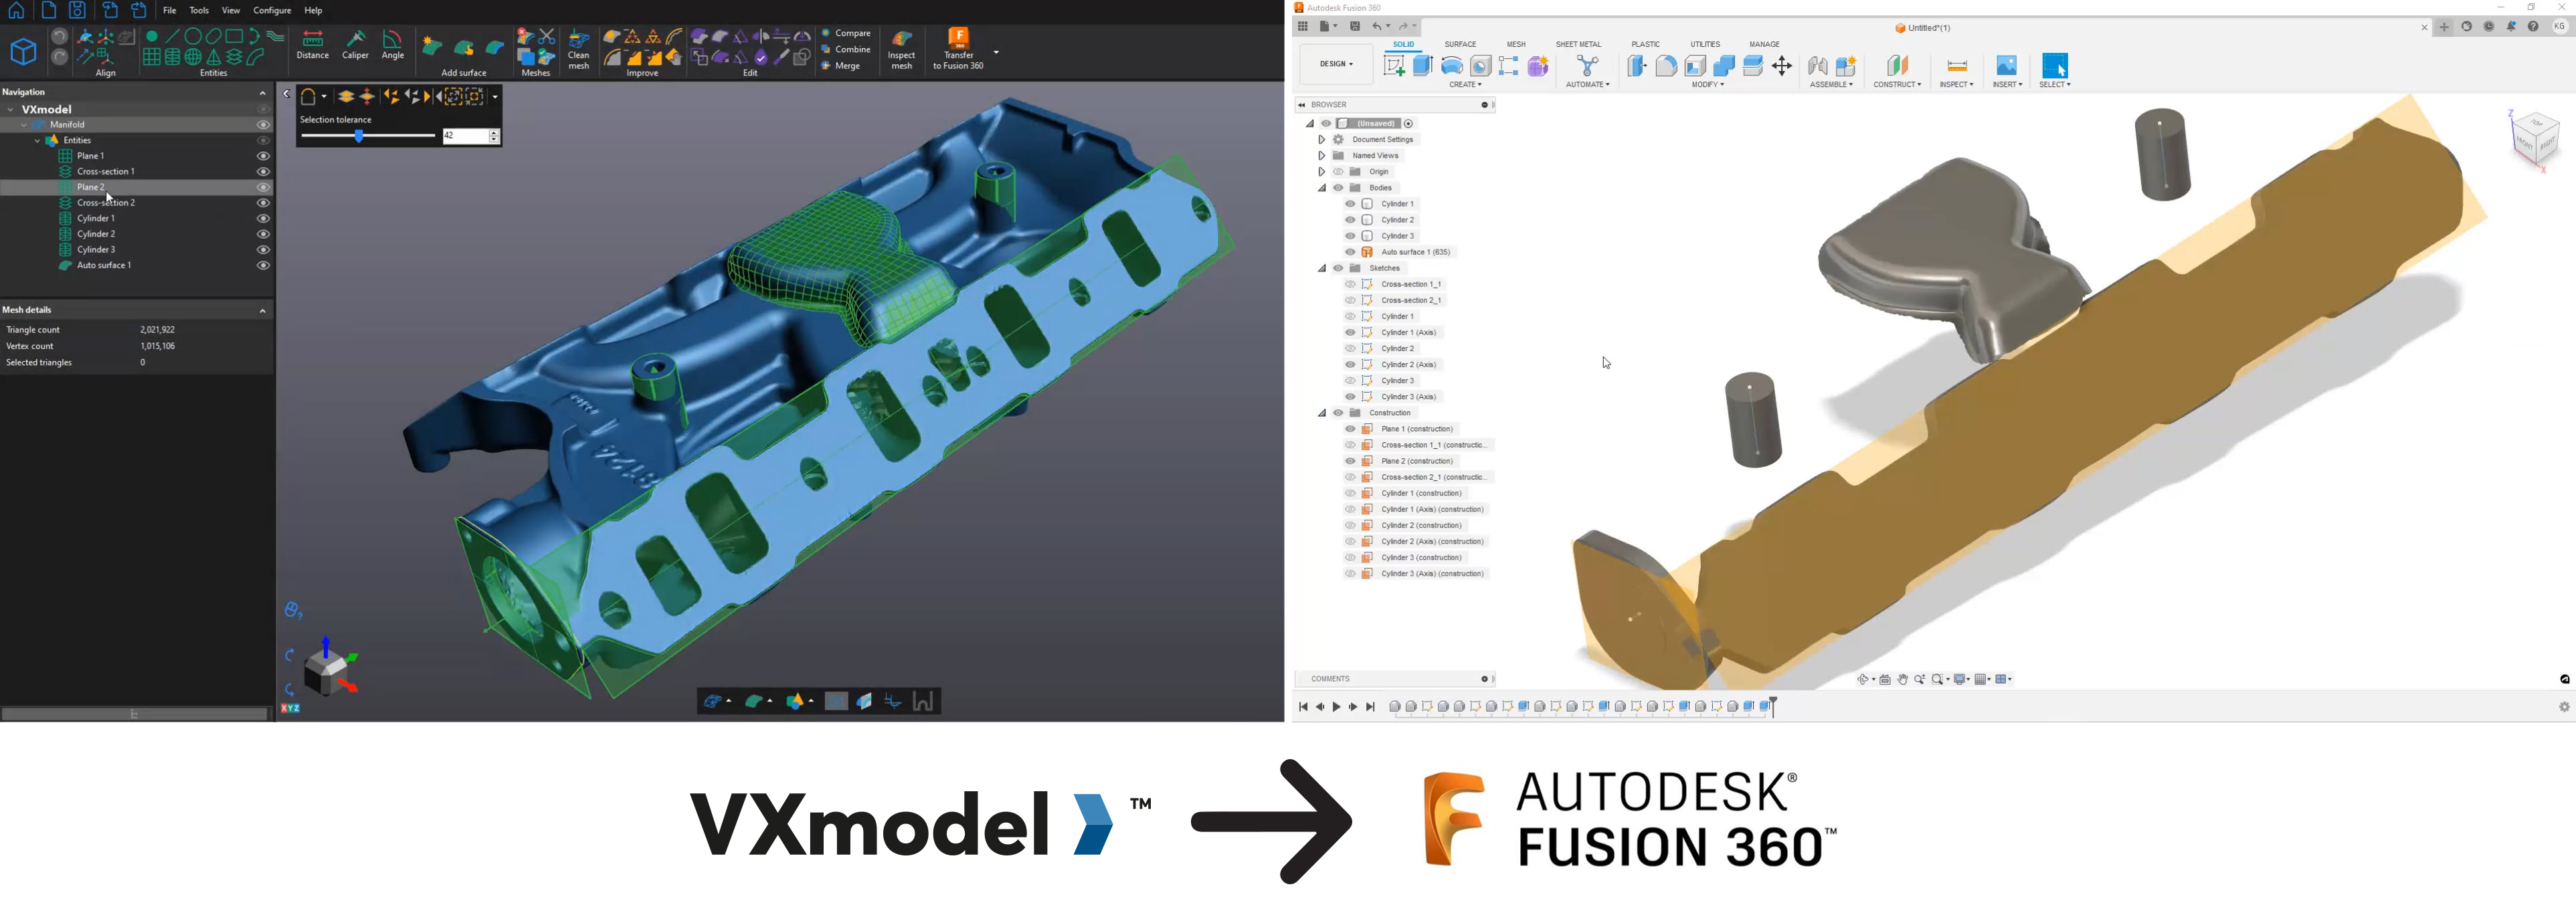Image resolution: width=2576 pixels, height=919 pixels.
Task: Click the Extrude icon in Fusion 360
Action: 1423,66
